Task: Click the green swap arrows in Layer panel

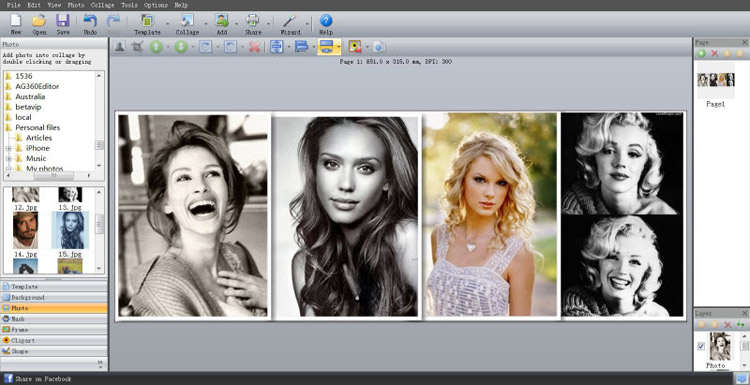Action: coord(741,325)
